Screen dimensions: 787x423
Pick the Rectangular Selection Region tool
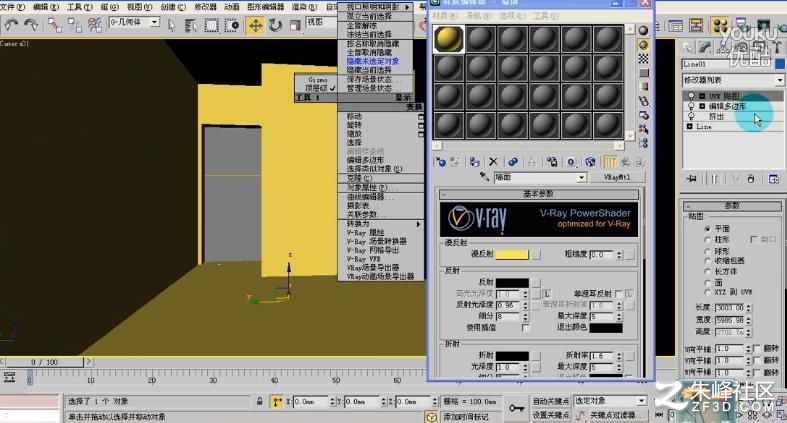point(211,25)
